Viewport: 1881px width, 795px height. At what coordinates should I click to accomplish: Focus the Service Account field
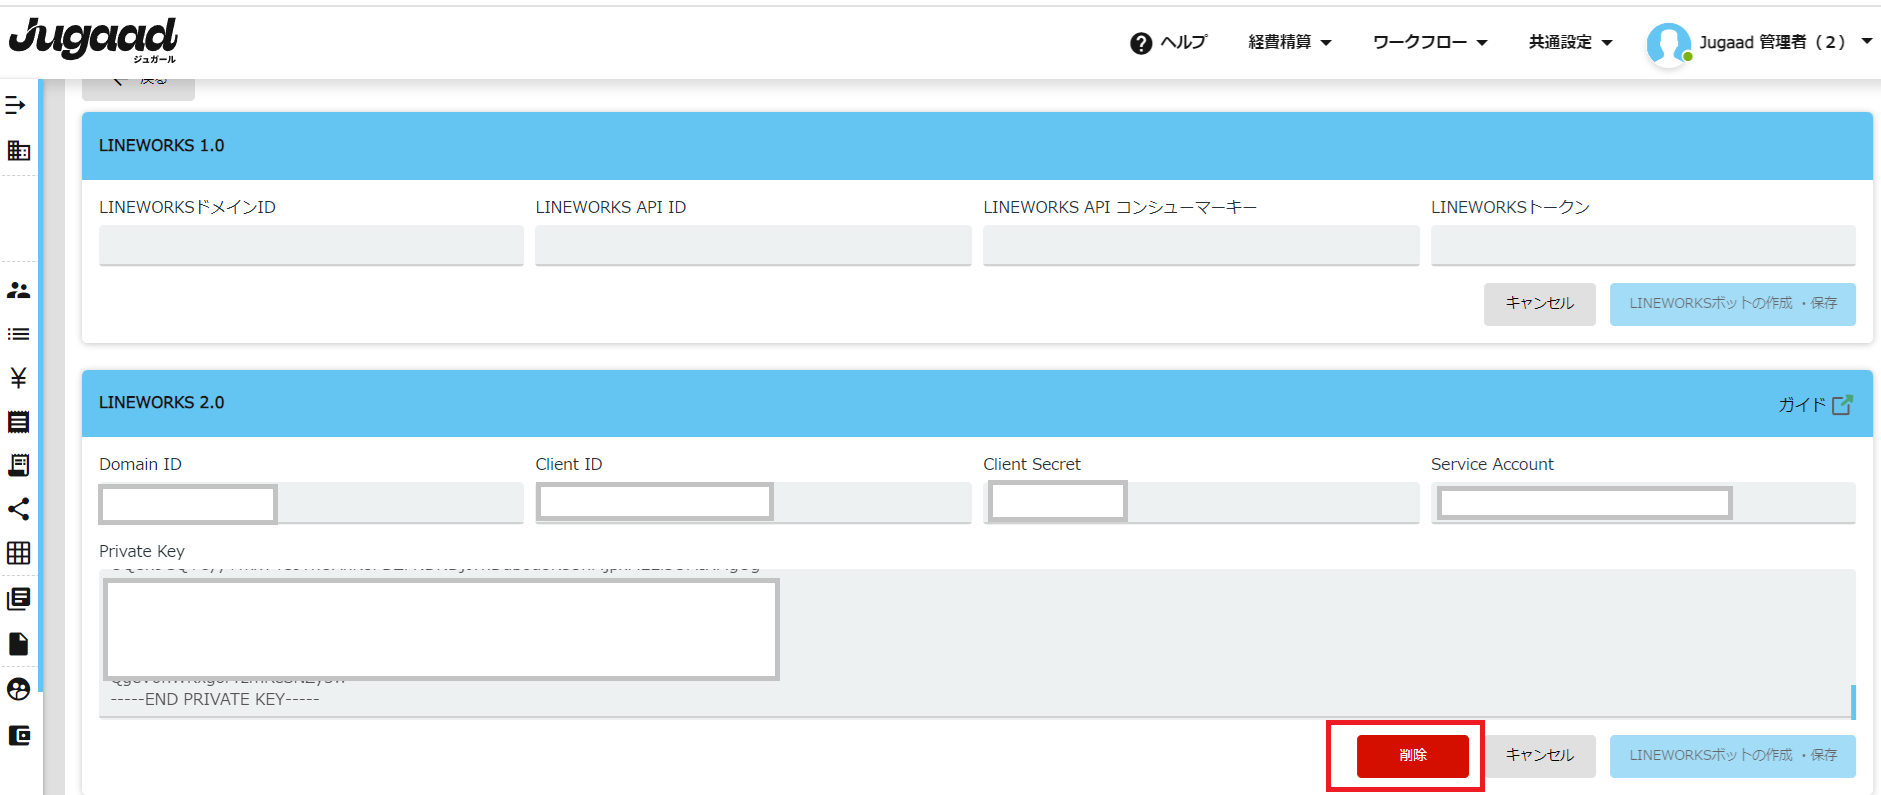pyautogui.click(x=1643, y=503)
